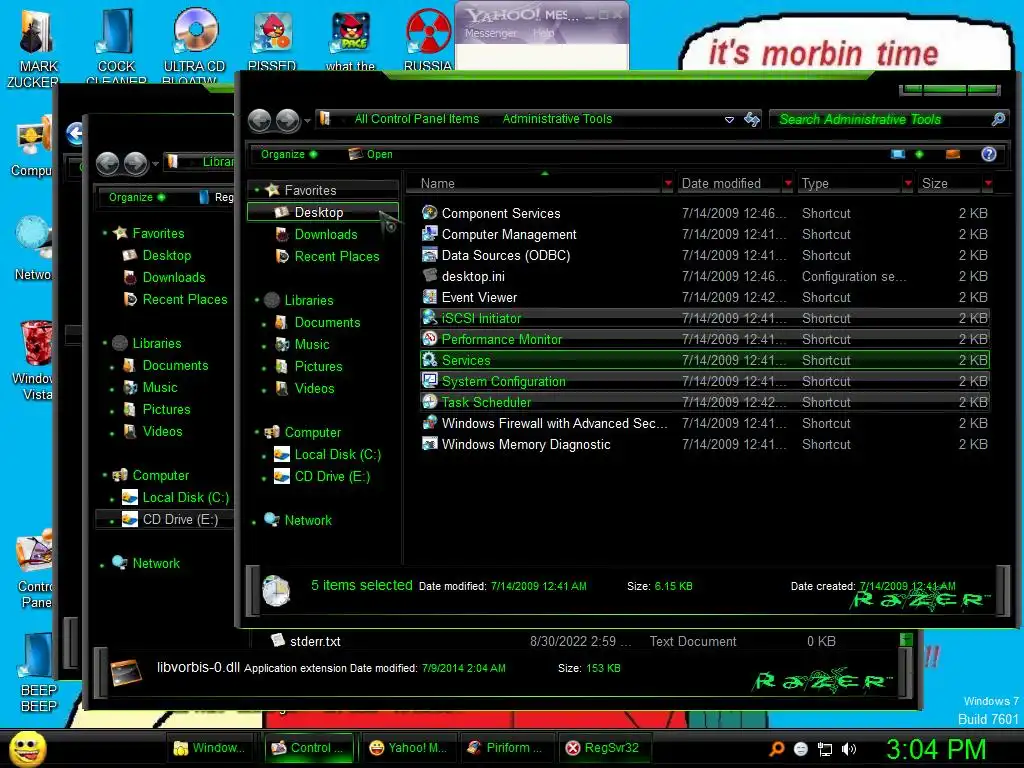1024x768 pixels.
Task: Open the help question mark icon
Action: click(x=988, y=154)
